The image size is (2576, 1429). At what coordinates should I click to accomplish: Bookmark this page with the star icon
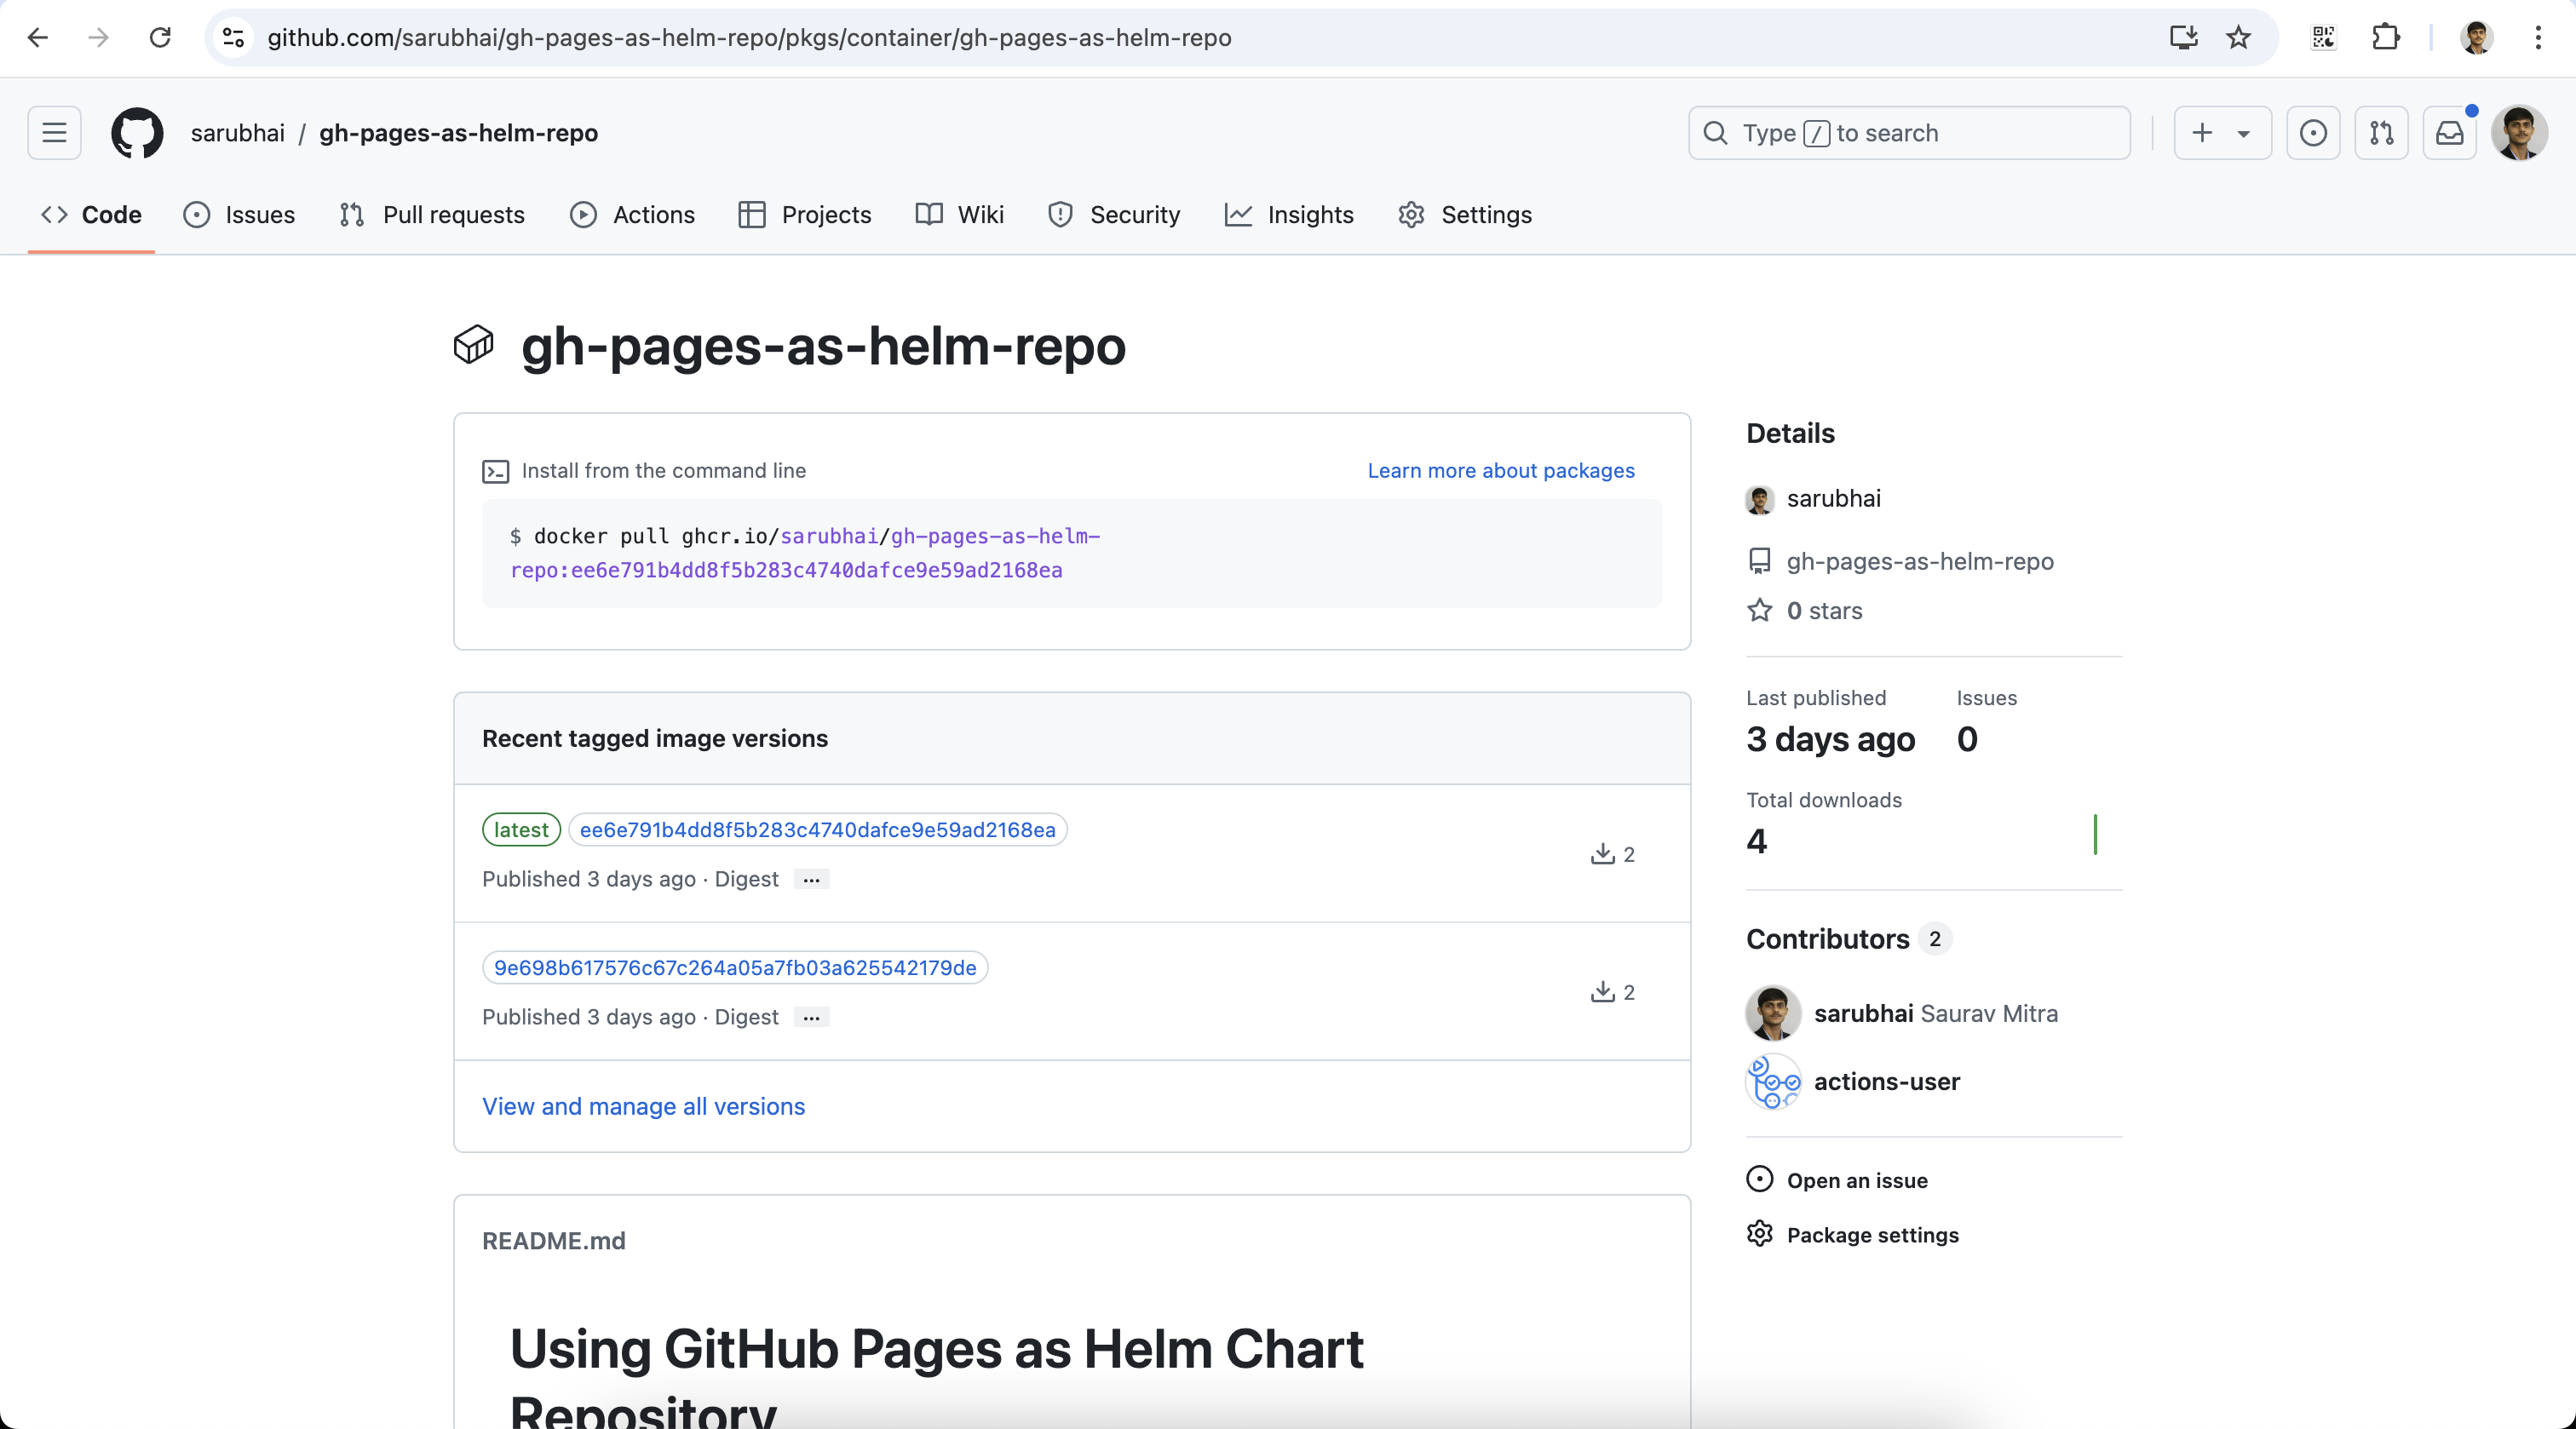pos(2239,38)
